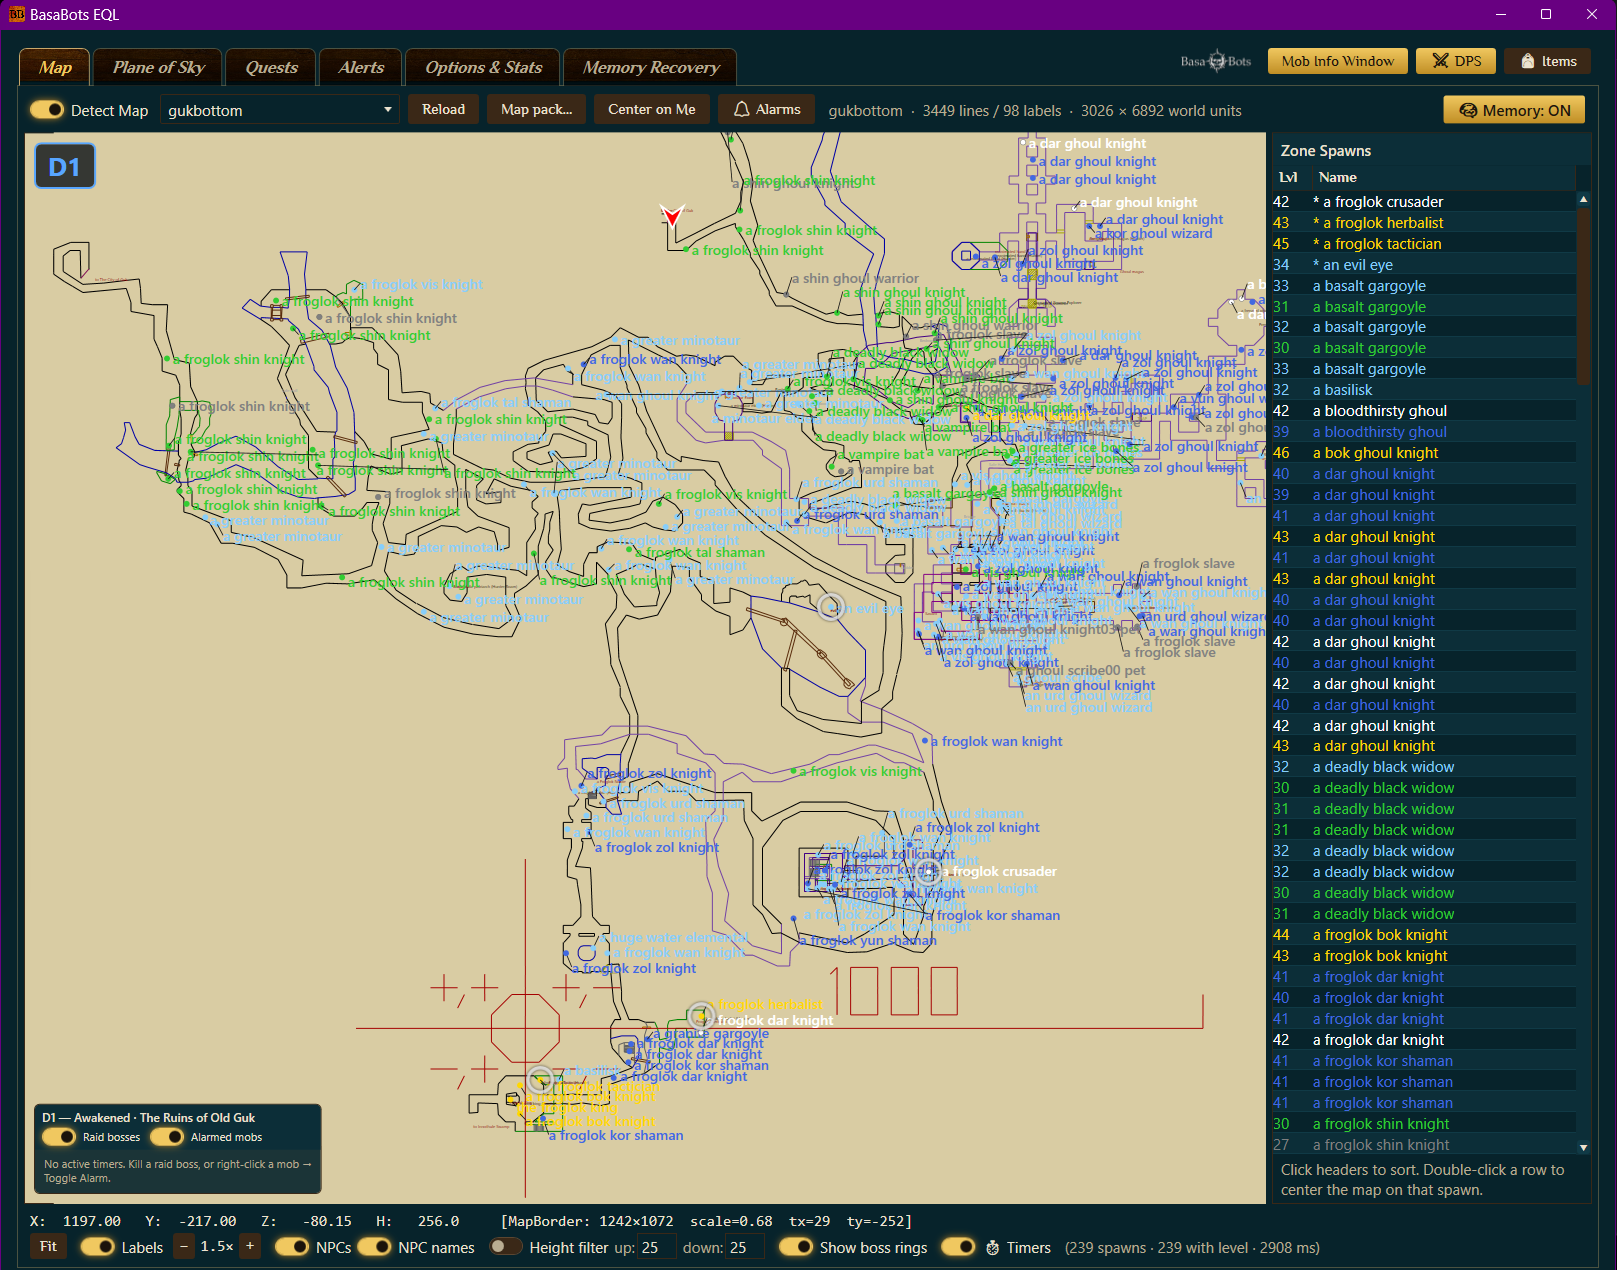The width and height of the screenshot is (1617, 1270).
Task: Toggle the Timers switch
Action: click(x=958, y=1247)
